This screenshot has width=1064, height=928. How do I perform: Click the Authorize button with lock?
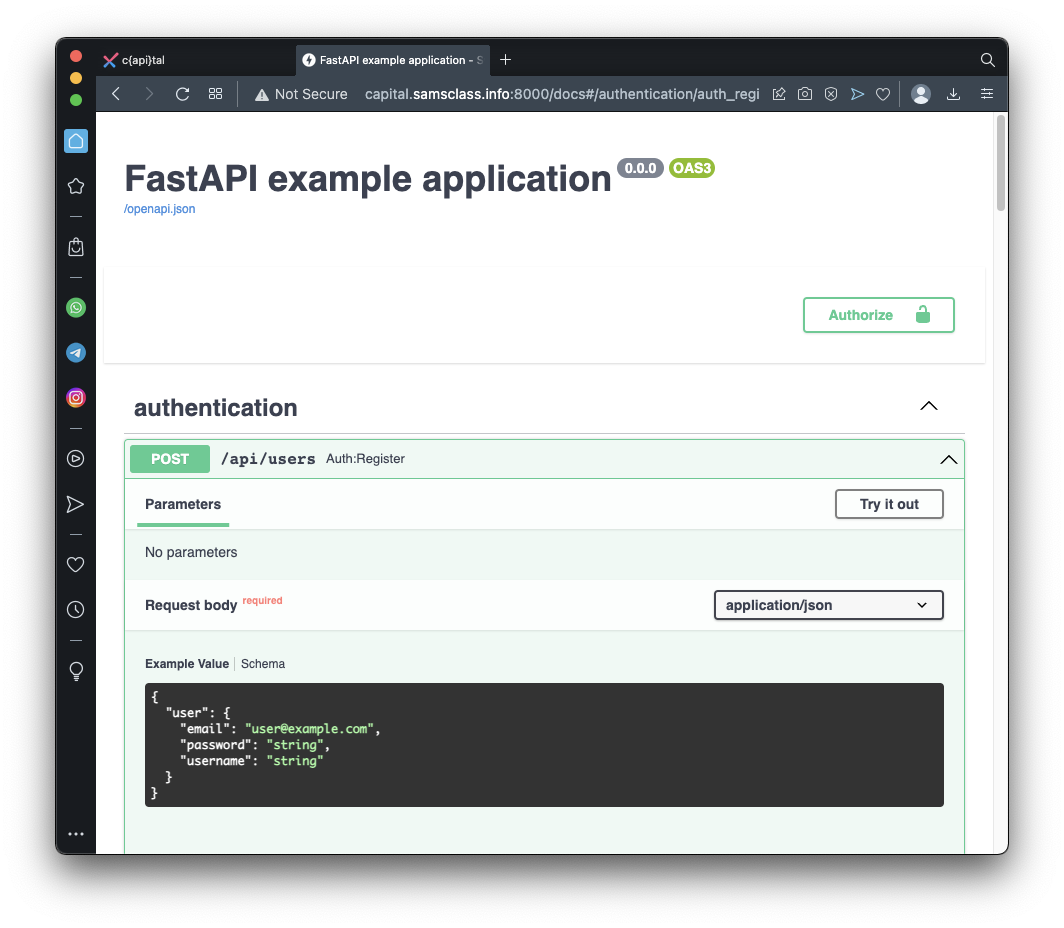pyautogui.click(x=878, y=315)
